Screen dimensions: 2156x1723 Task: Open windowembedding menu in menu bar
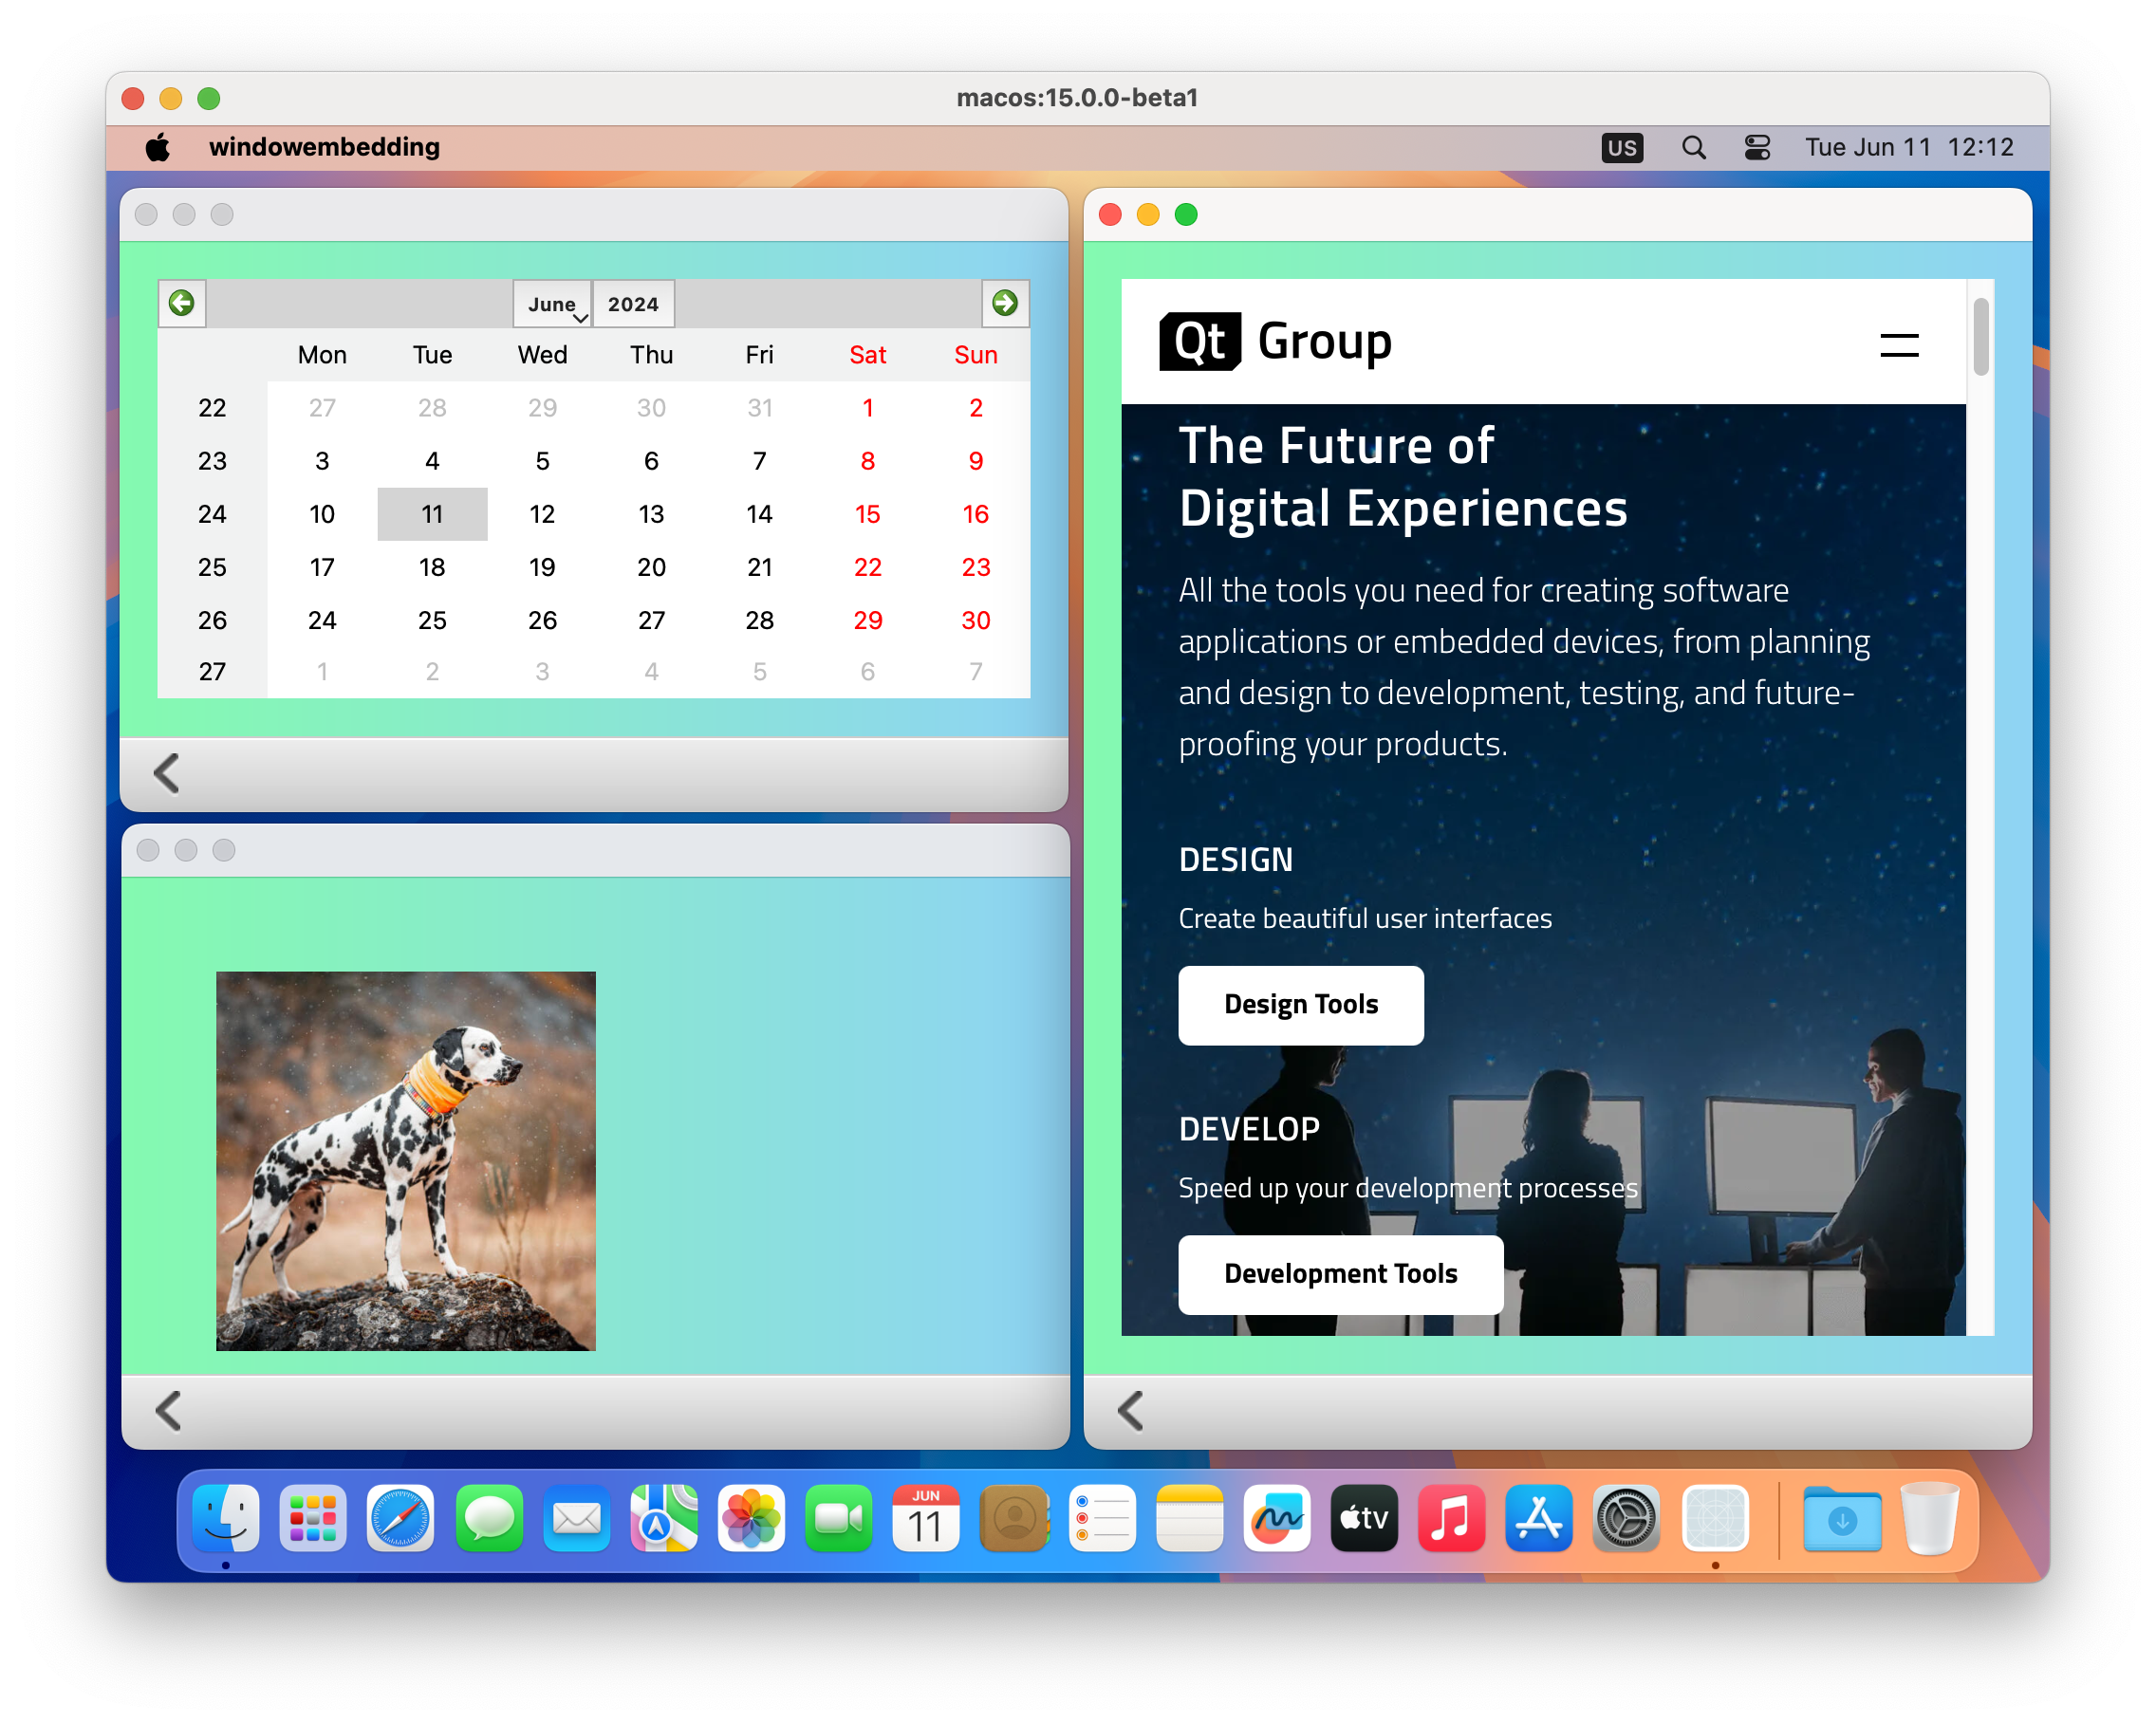tap(324, 148)
